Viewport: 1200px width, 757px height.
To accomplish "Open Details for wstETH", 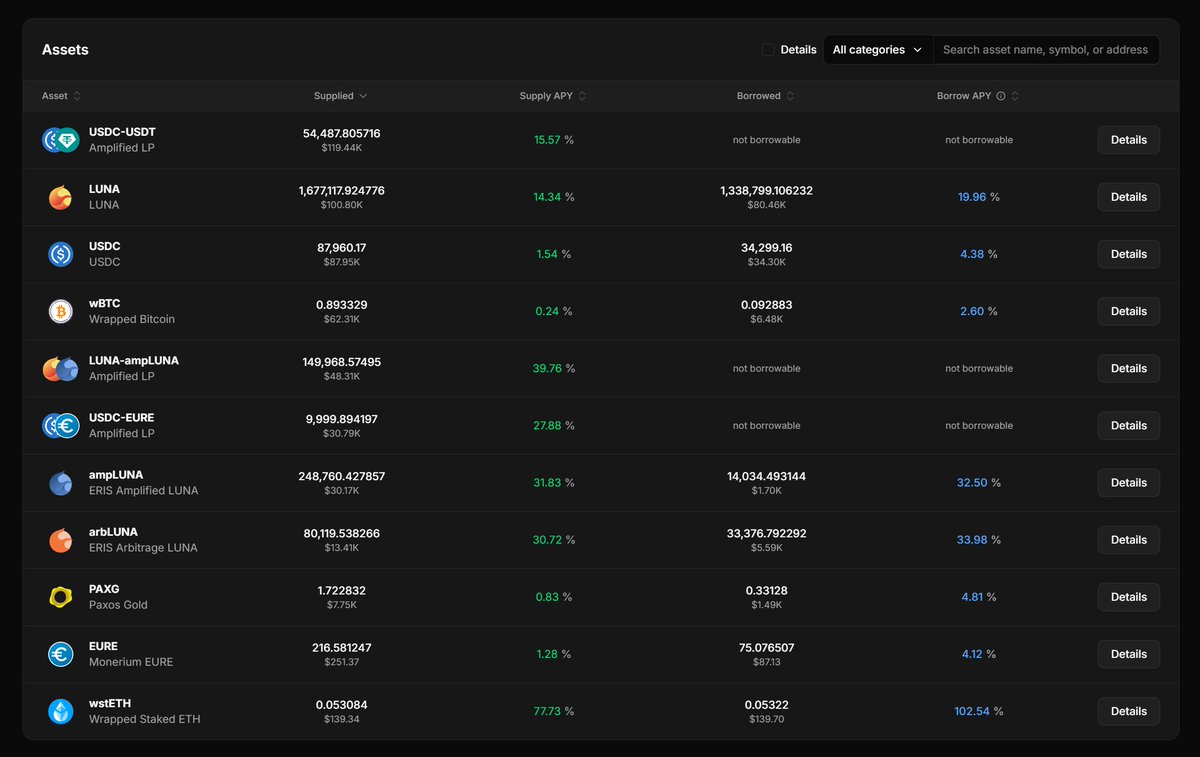I will pos(1128,711).
